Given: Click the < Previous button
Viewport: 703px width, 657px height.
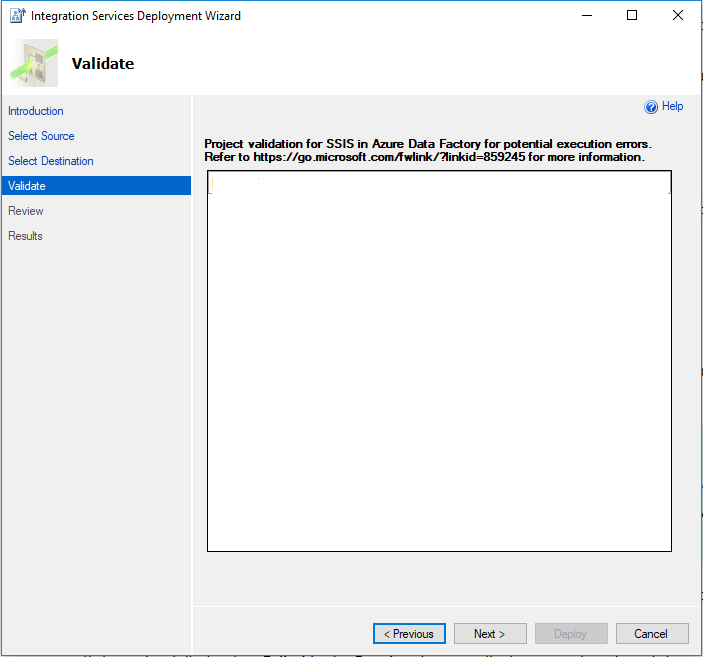Looking at the screenshot, I should (409, 633).
